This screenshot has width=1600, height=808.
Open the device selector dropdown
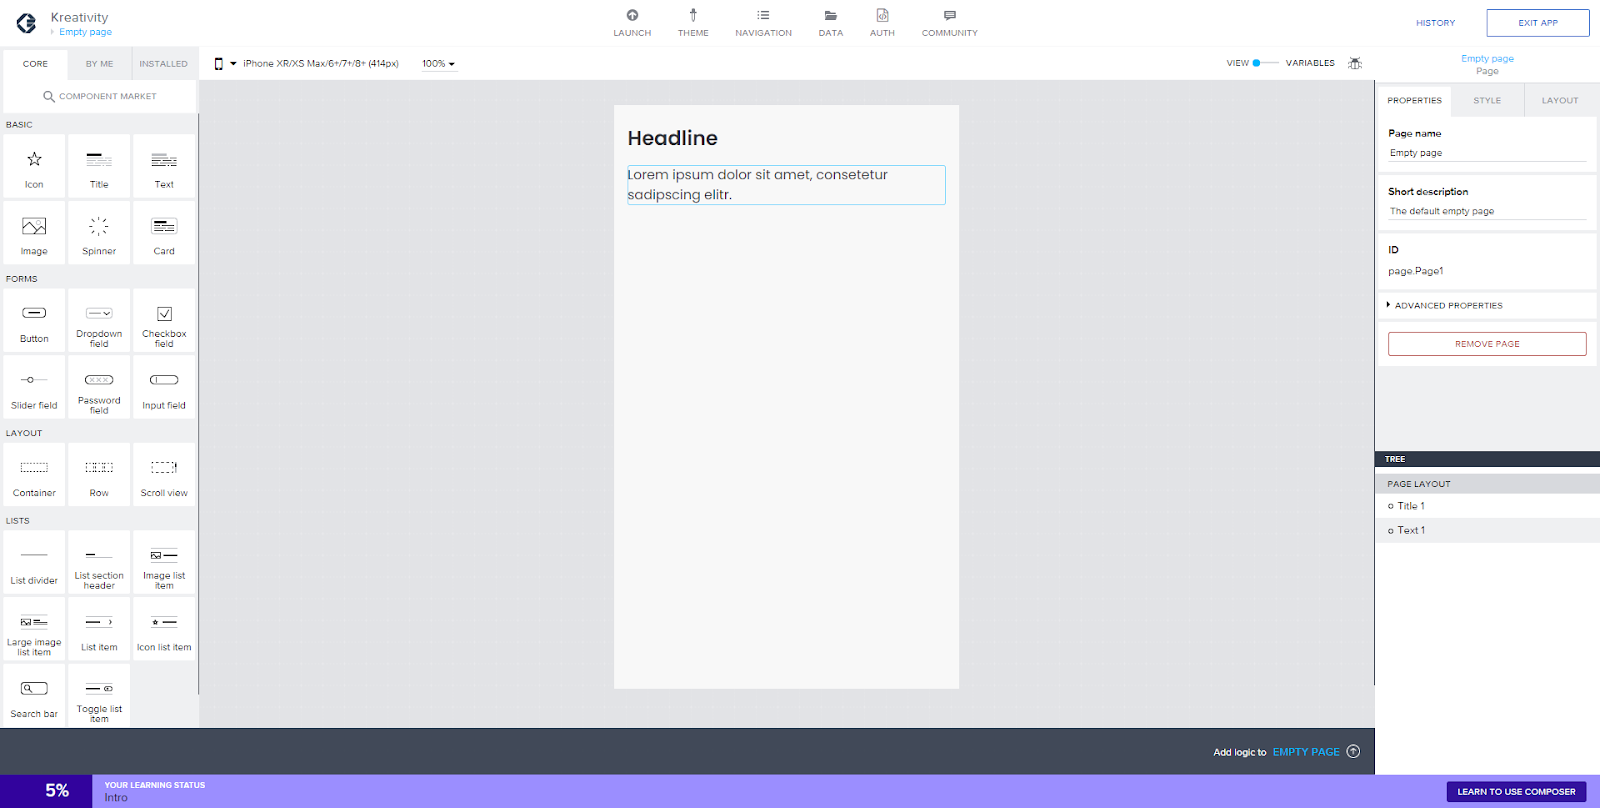pos(306,64)
